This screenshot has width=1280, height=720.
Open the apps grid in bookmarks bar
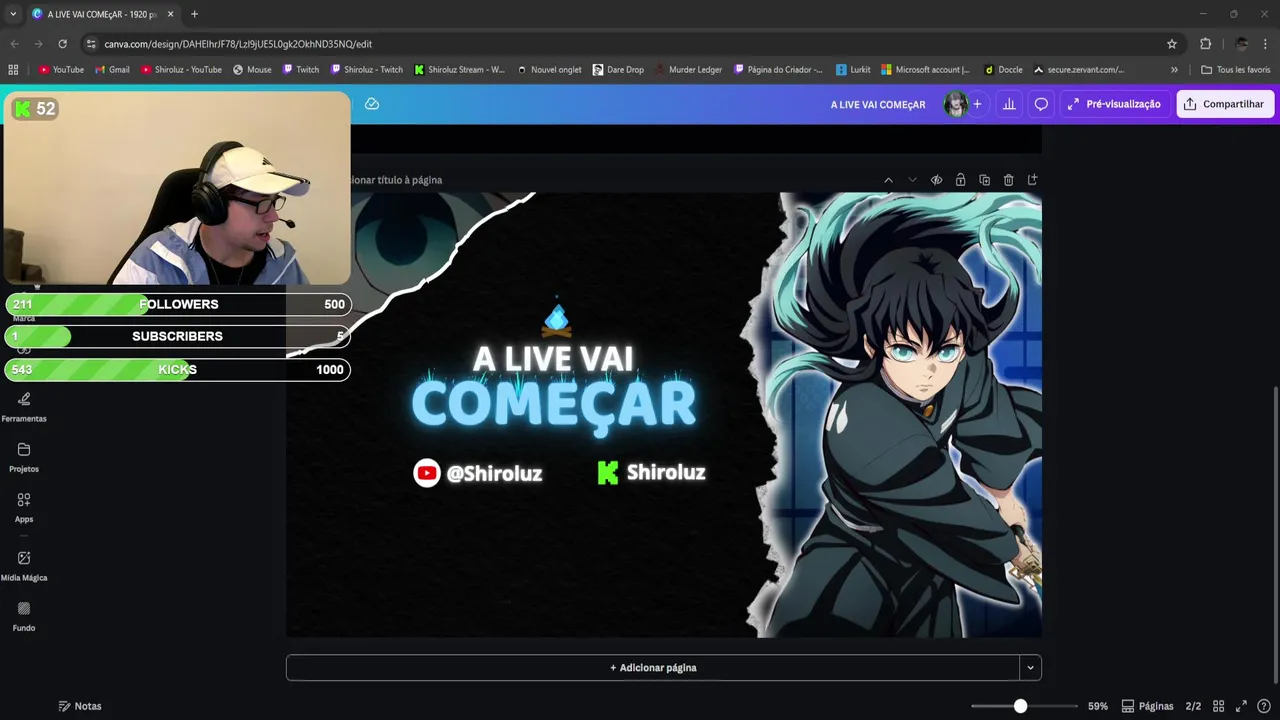[x=13, y=70]
